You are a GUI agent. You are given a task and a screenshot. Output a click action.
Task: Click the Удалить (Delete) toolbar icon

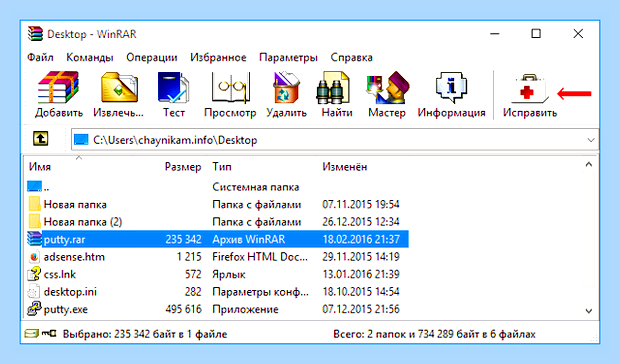(x=286, y=87)
